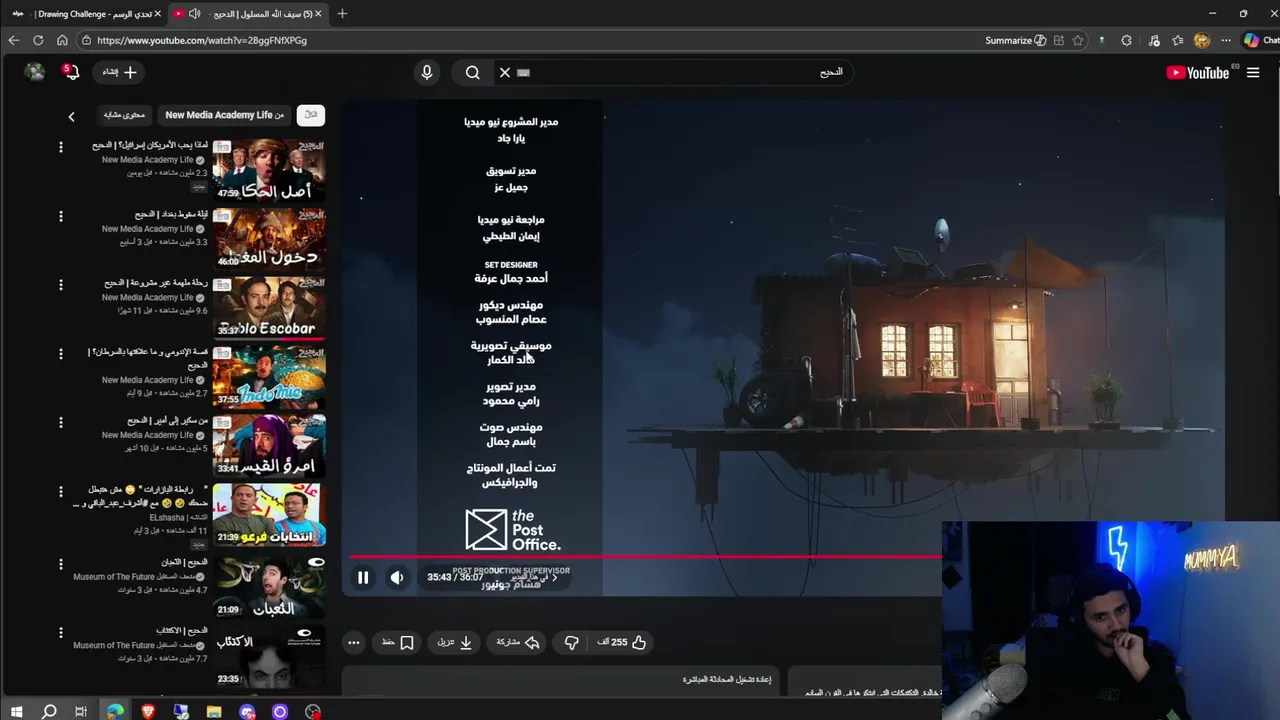The width and height of the screenshot is (1280, 720).
Task: Open the browser settings ellipsis menu
Action: coord(1226,40)
